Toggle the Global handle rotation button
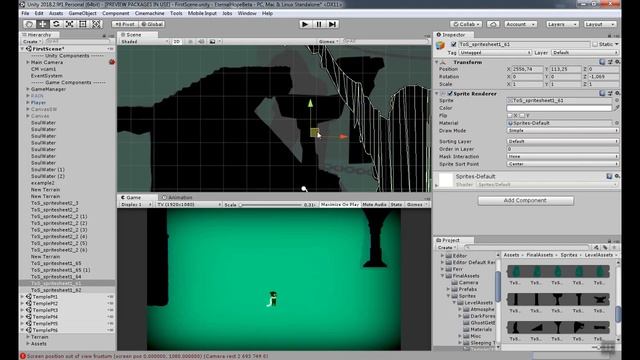This screenshot has height=360, width=640. [x=152, y=24]
